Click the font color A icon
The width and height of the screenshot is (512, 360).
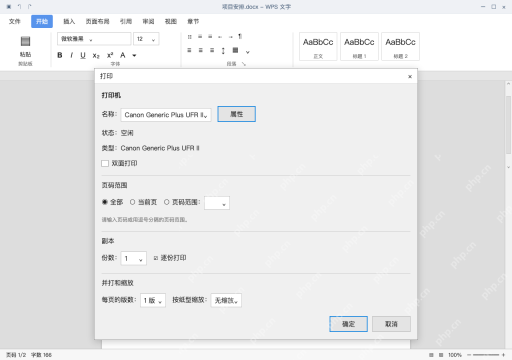click(x=123, y=55)
